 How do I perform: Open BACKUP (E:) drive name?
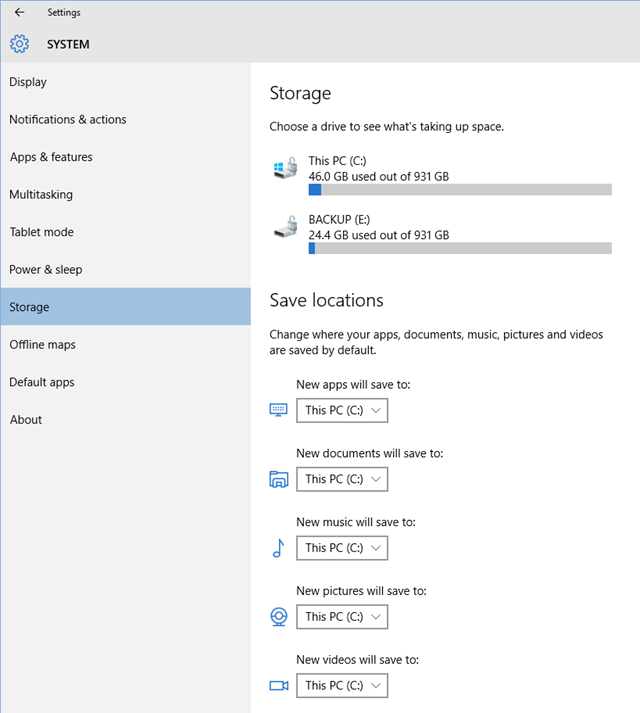339,220
